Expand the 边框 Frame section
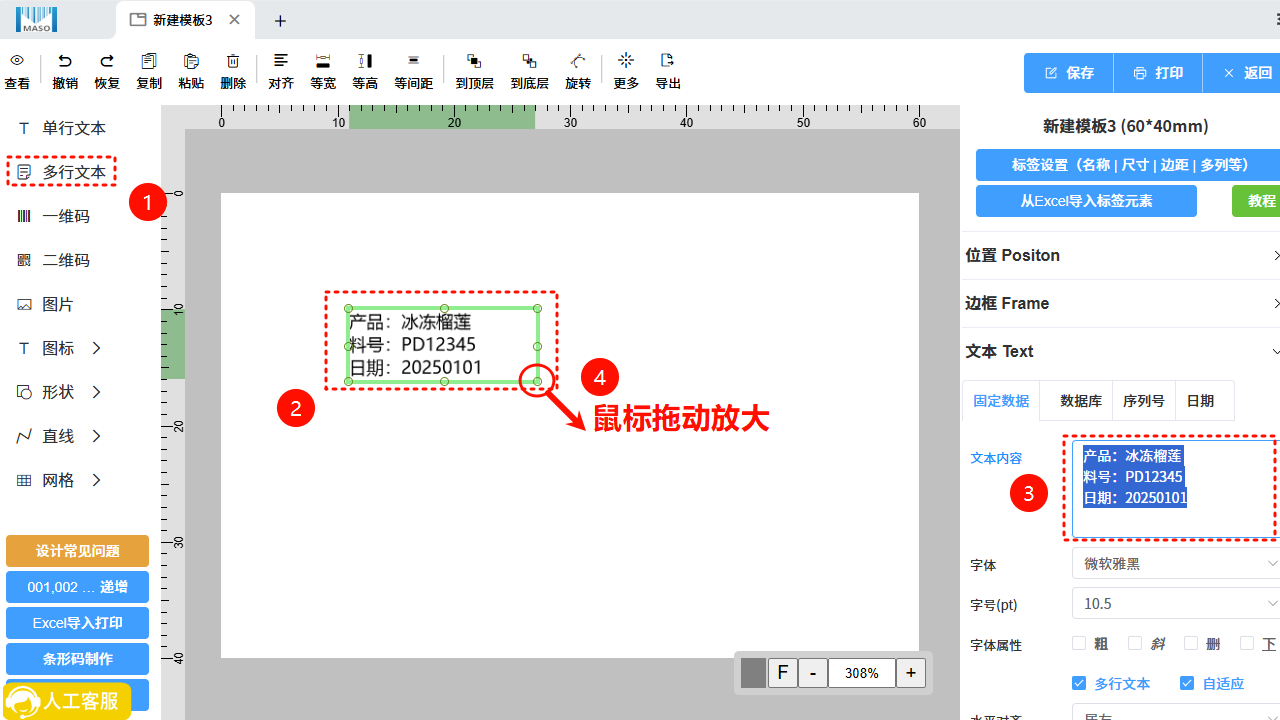This screenshot has width=1280, height=720. click(1121, 303)
